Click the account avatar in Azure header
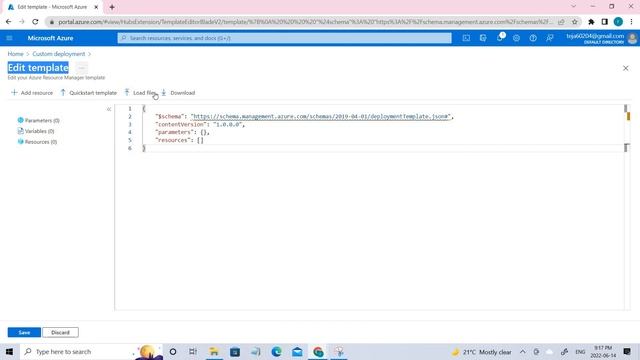 click(x=632, y=38)
